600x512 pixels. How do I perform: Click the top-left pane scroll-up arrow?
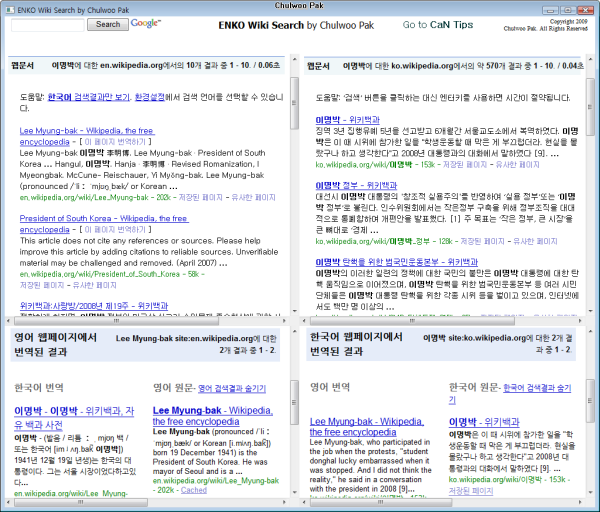294,59
